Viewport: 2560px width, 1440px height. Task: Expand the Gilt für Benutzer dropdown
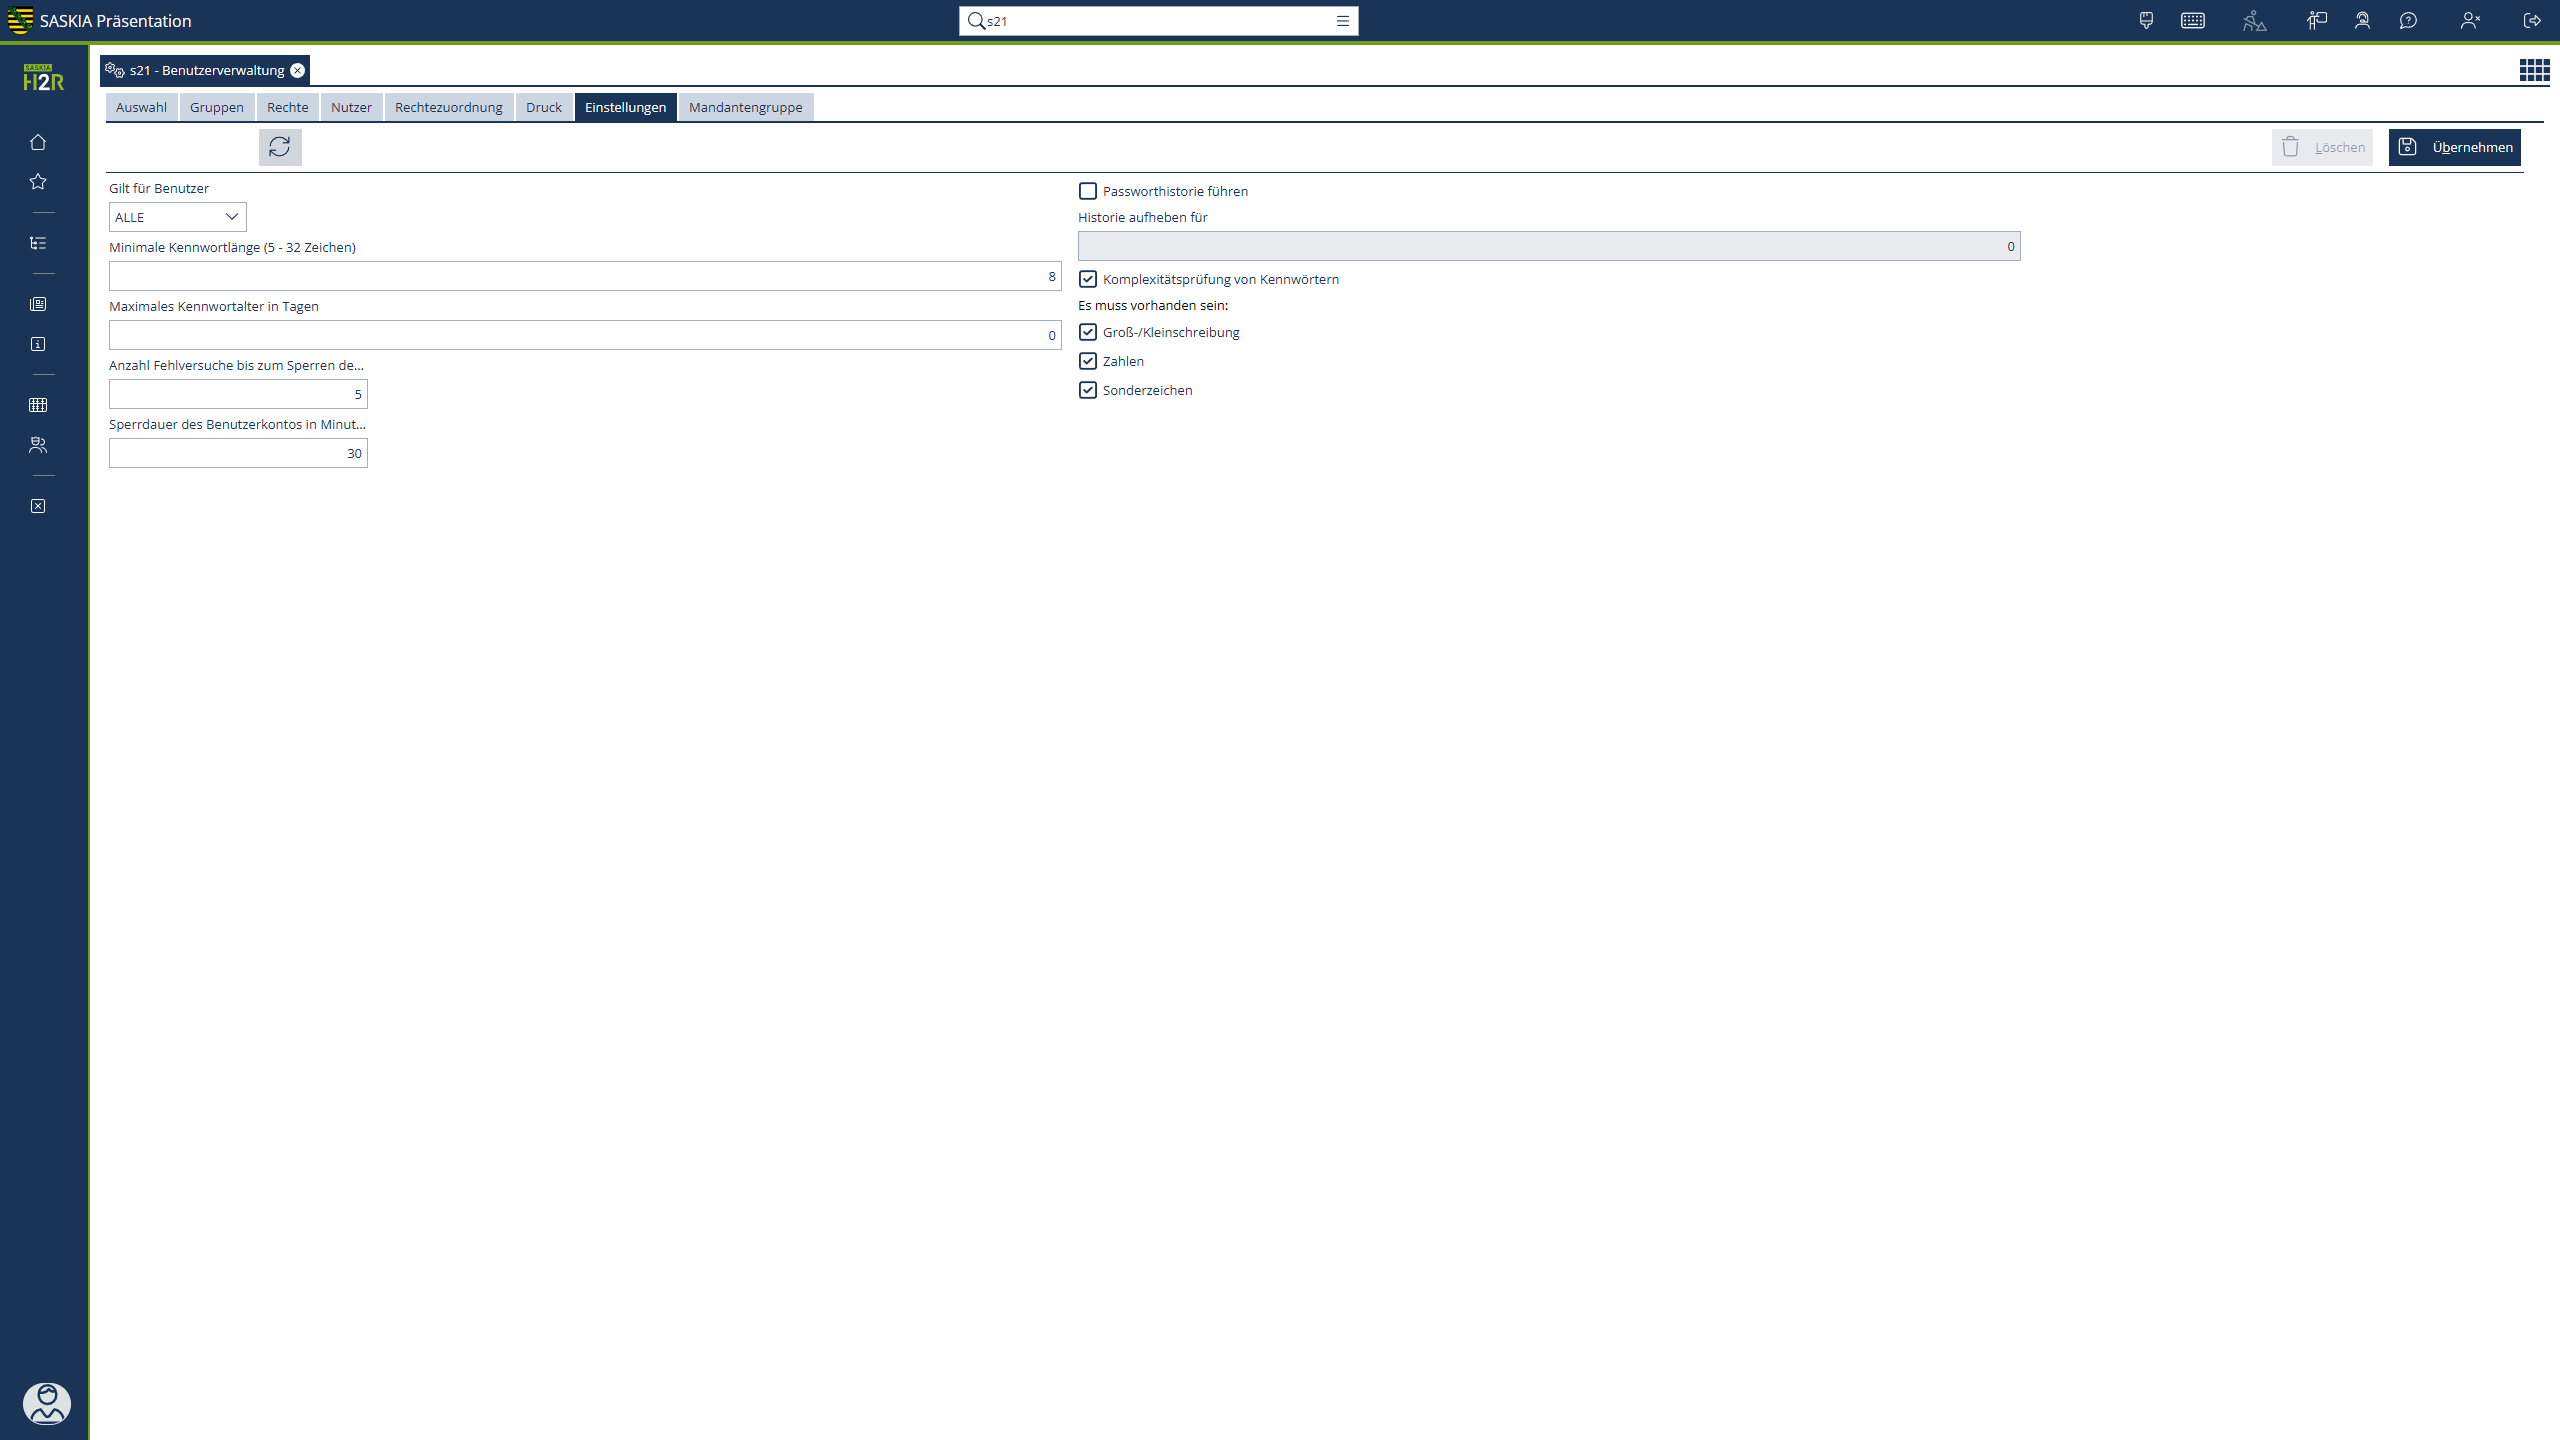click(x=178, y=217)
